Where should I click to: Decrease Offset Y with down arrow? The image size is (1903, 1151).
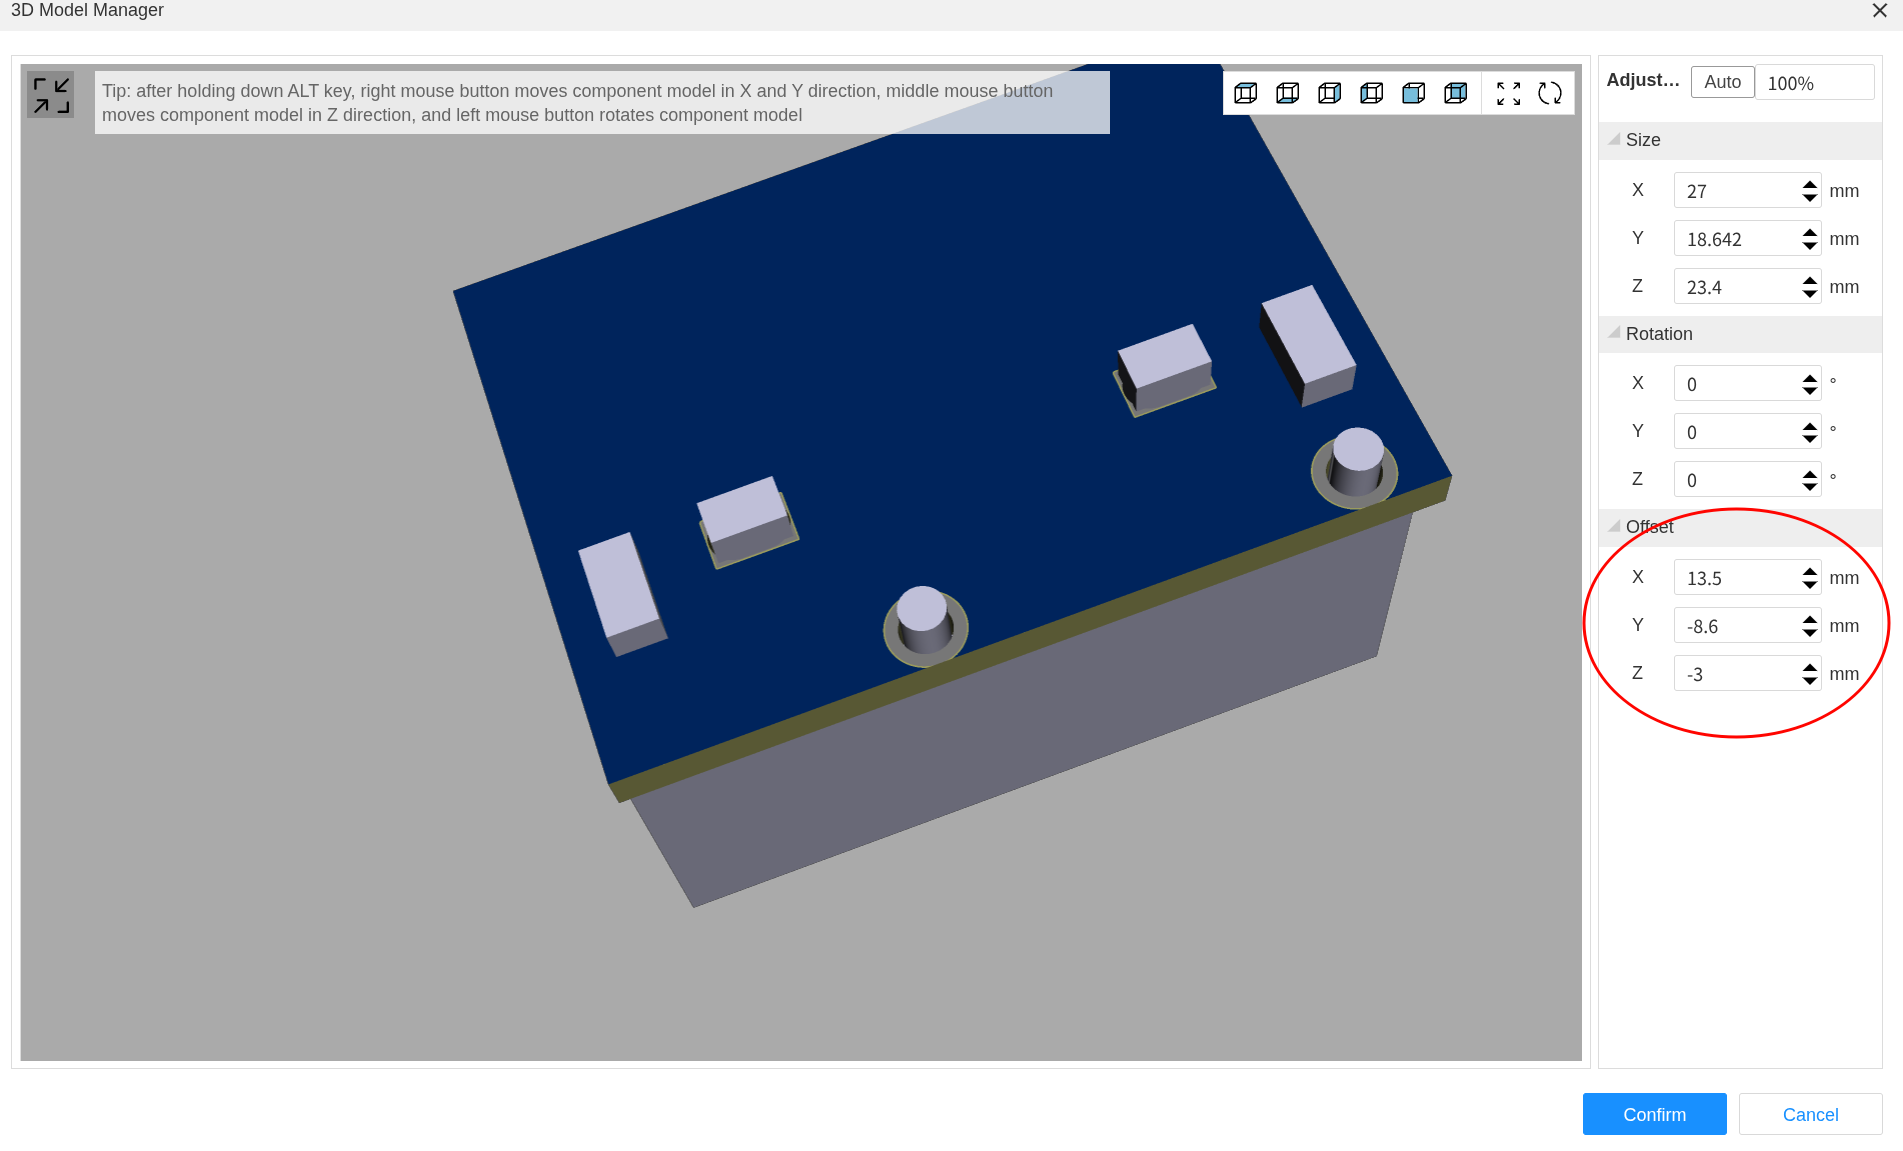pos(1810,633)
